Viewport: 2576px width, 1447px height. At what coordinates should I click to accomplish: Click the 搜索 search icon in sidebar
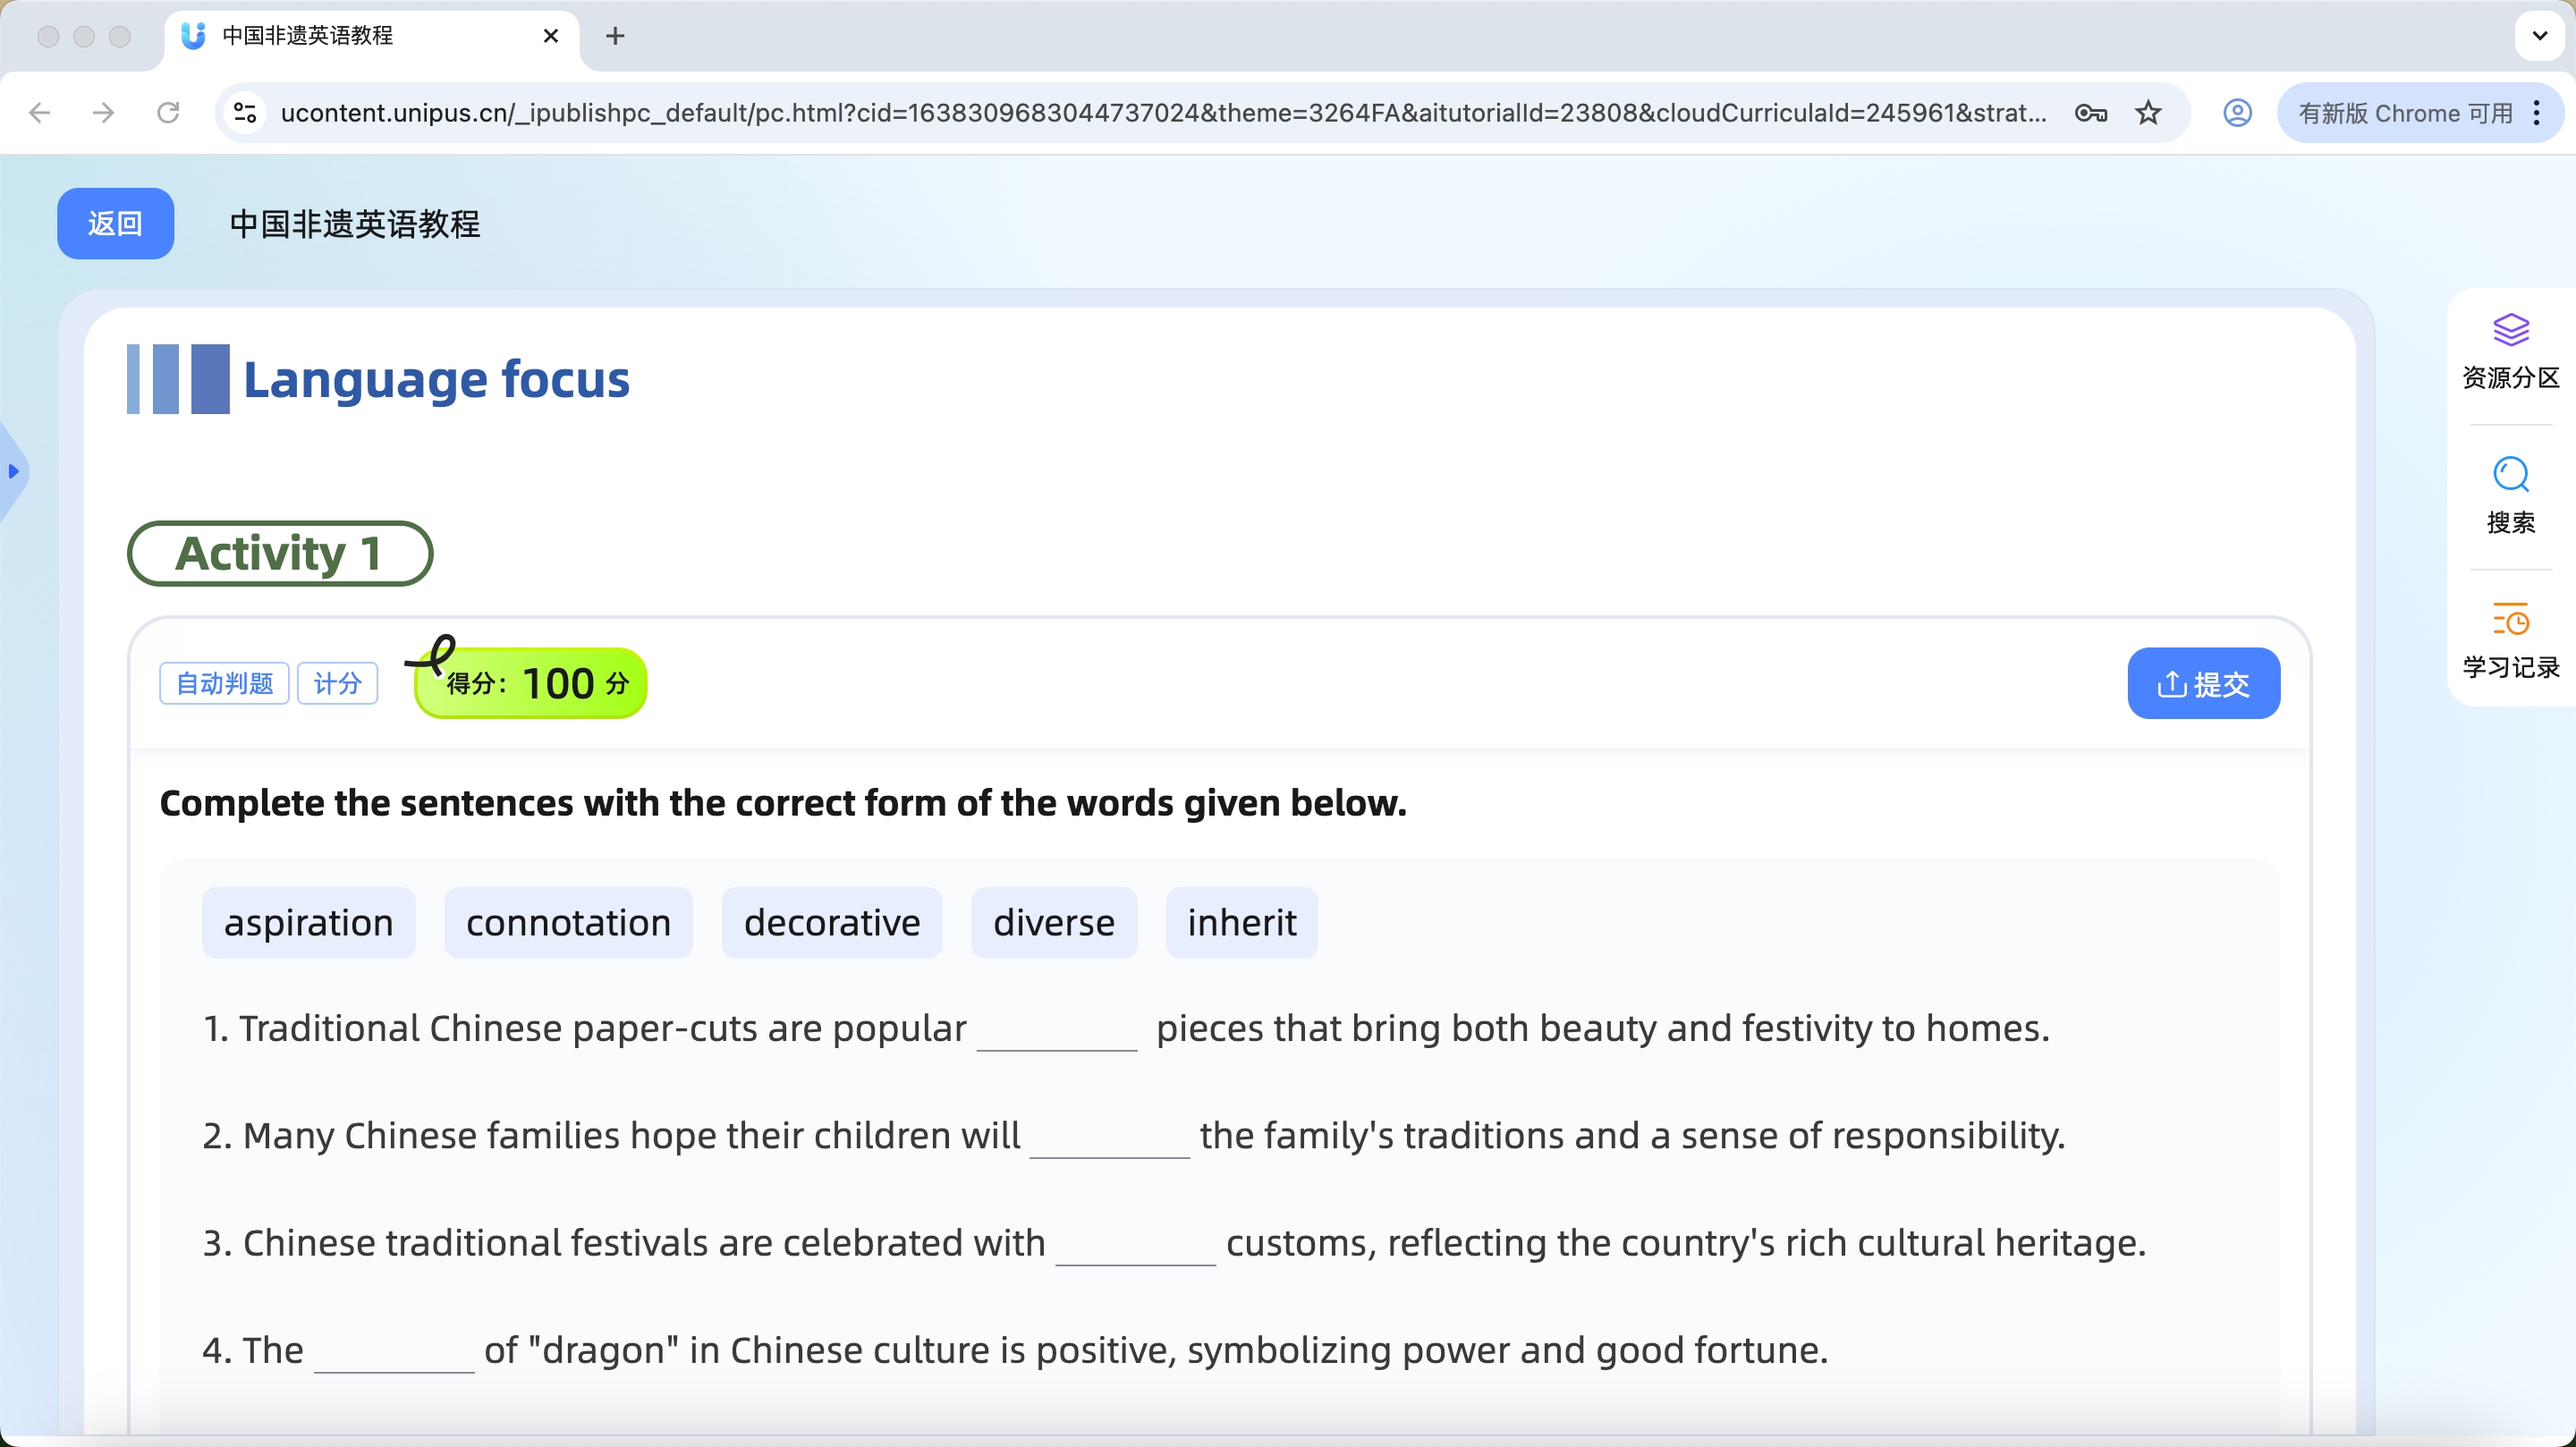coord(2510,476)
